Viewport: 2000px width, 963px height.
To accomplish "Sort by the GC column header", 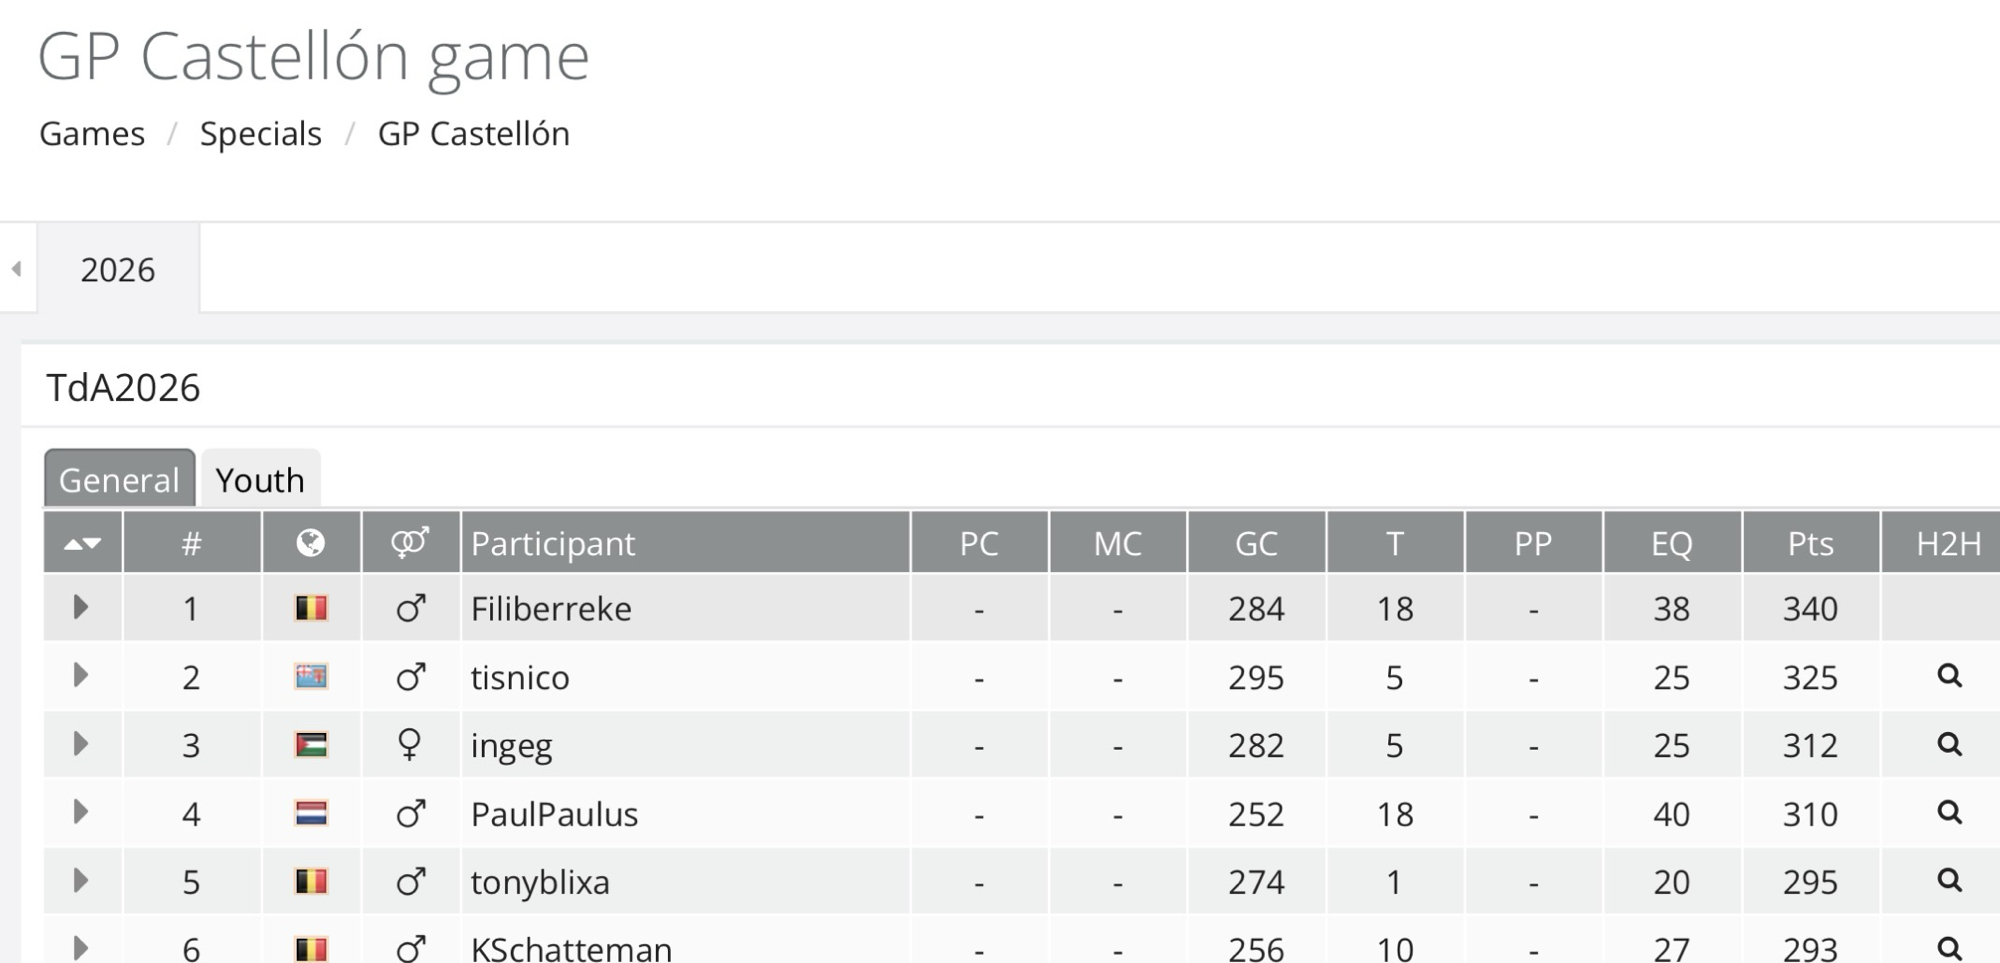I will coord(1256,543).
